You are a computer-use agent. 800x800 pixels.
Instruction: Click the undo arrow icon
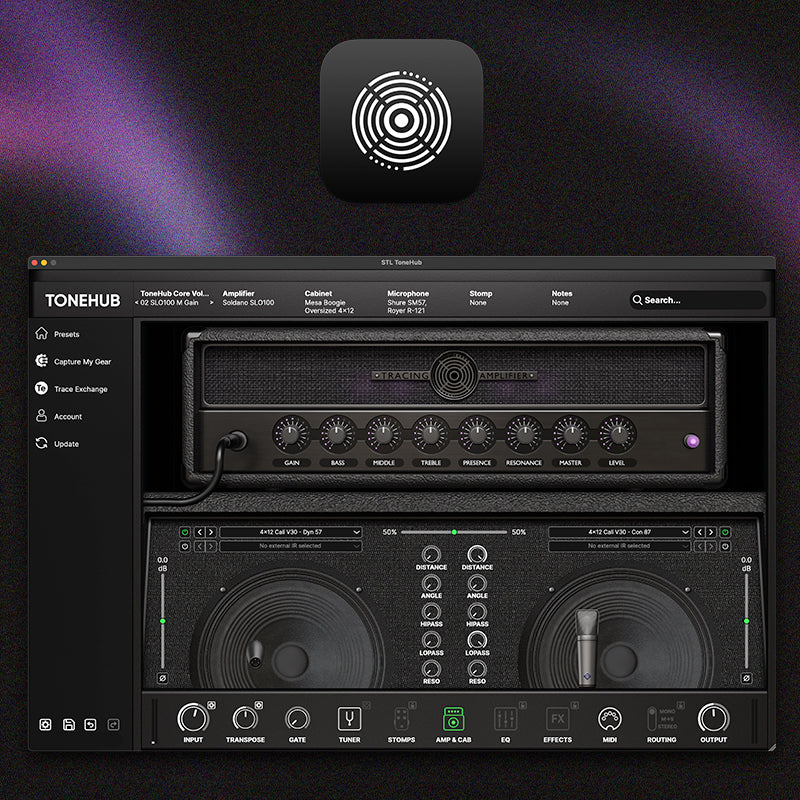pyautogui.click(x=90, y=724)
